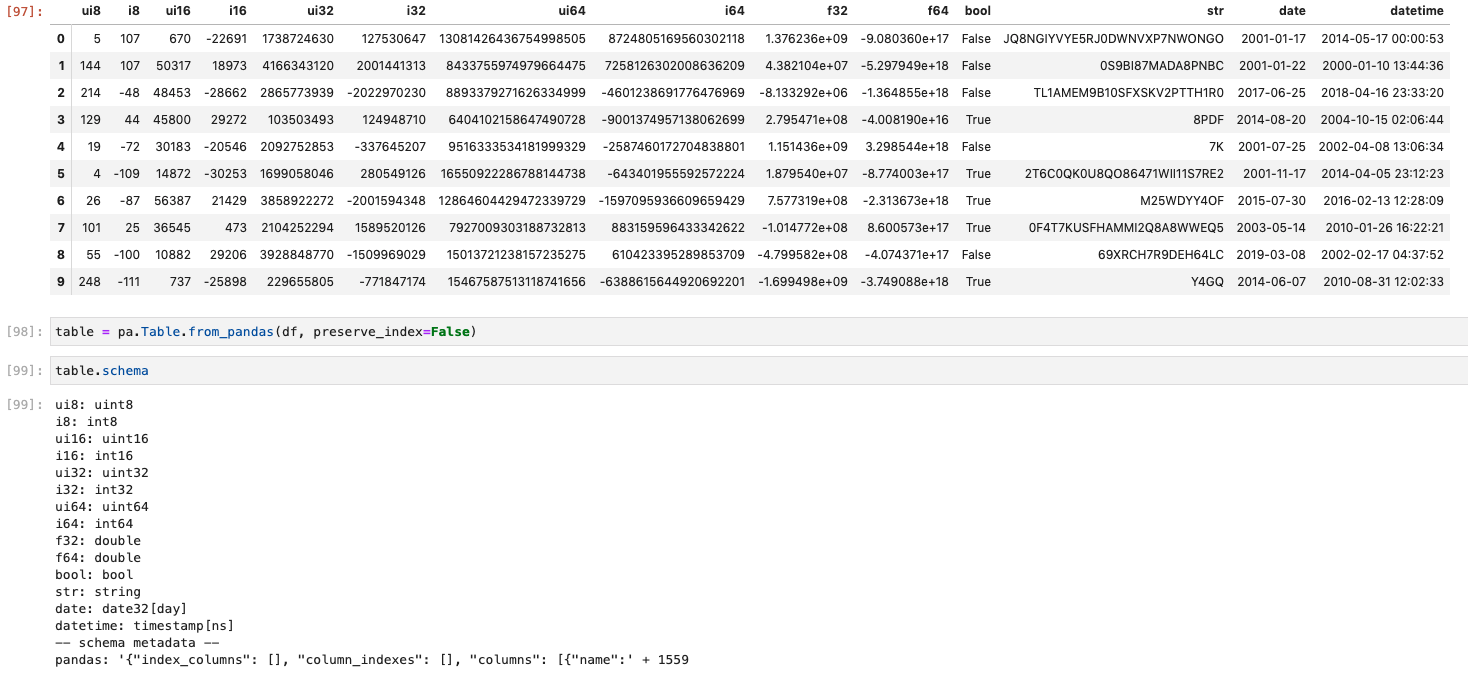
Task: Select i32 value -2022970230
Action: tap(387, 92)
